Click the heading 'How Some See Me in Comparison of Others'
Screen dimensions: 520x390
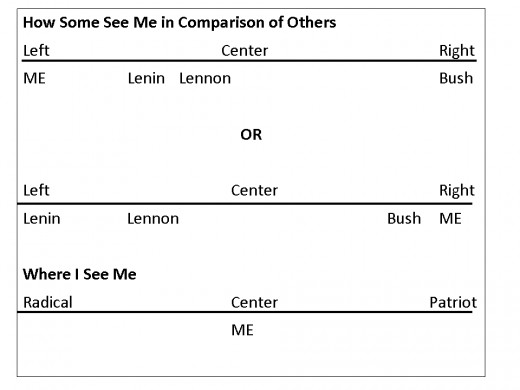[179, 23]
